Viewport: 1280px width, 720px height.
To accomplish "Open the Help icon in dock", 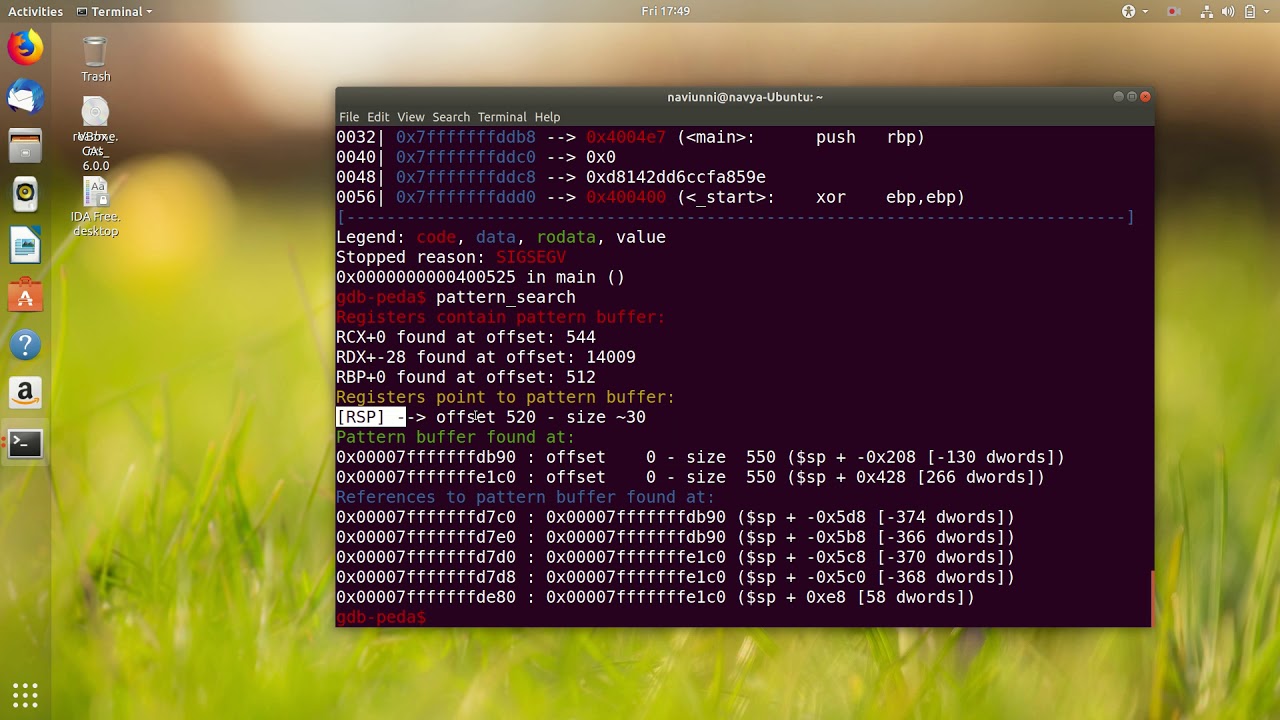I will click(25, 345).
